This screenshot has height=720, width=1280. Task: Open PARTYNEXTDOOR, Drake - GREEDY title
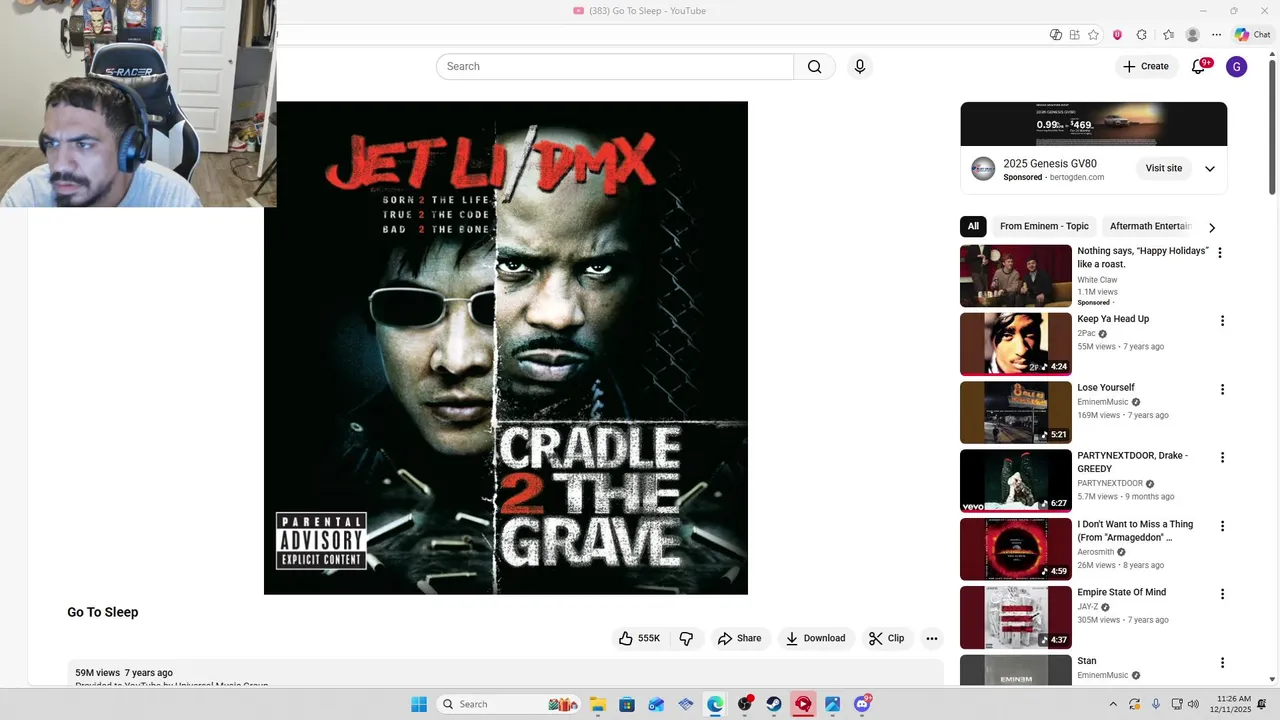point(1132,462)
